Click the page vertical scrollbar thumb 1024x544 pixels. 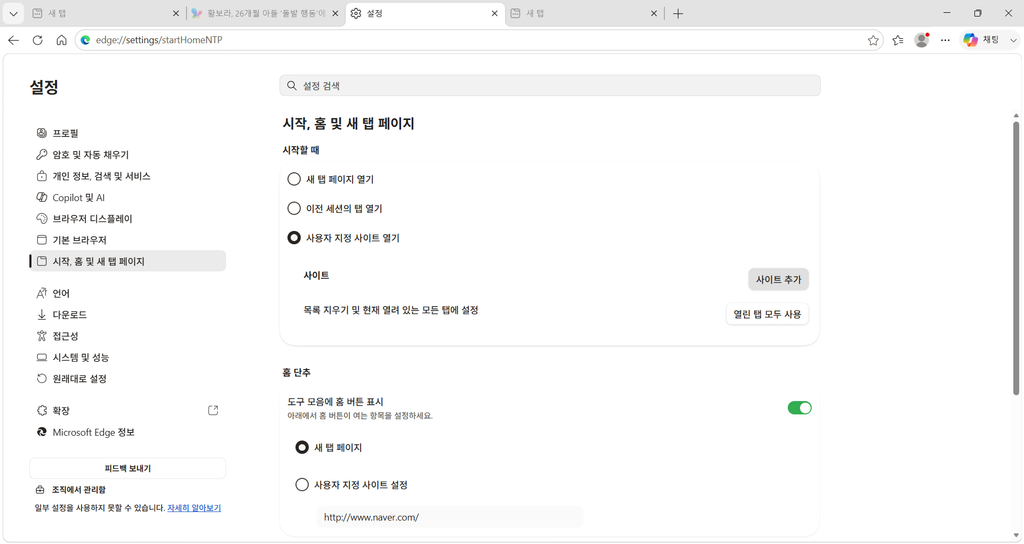pos(1016,258)
